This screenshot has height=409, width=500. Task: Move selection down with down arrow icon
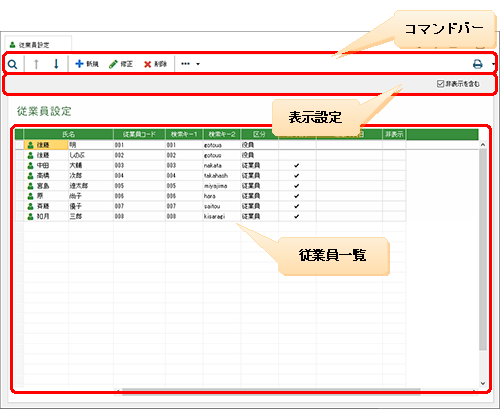56,64
